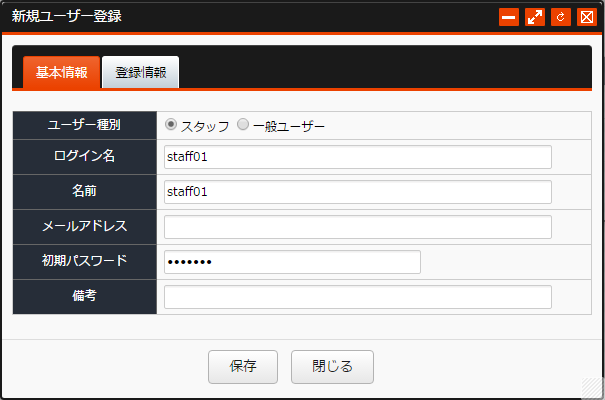605x400 pixels.
Task: Click the resize grip at dialog corner
Action: pyautogui.click(x=592, y=388)
